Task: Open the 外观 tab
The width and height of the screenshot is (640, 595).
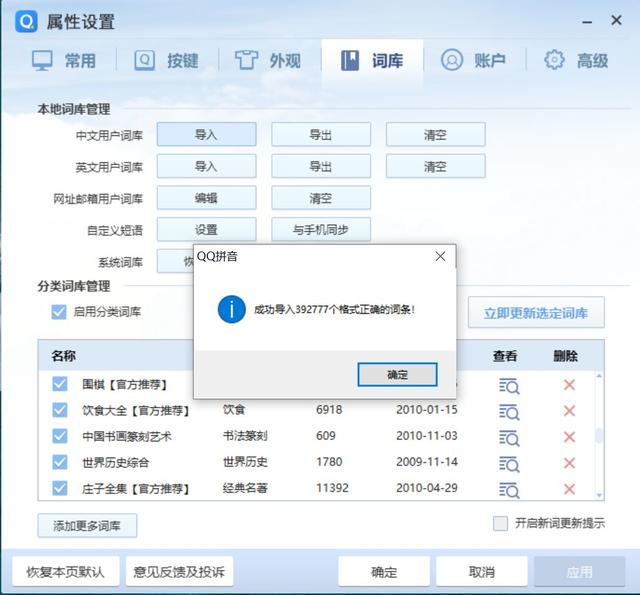Action: pyautogui.click(x=269, y=61)
